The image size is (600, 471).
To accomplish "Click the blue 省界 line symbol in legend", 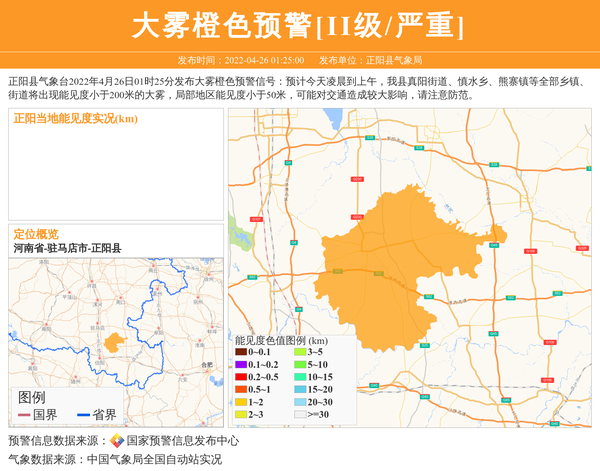I will point(82,415).
